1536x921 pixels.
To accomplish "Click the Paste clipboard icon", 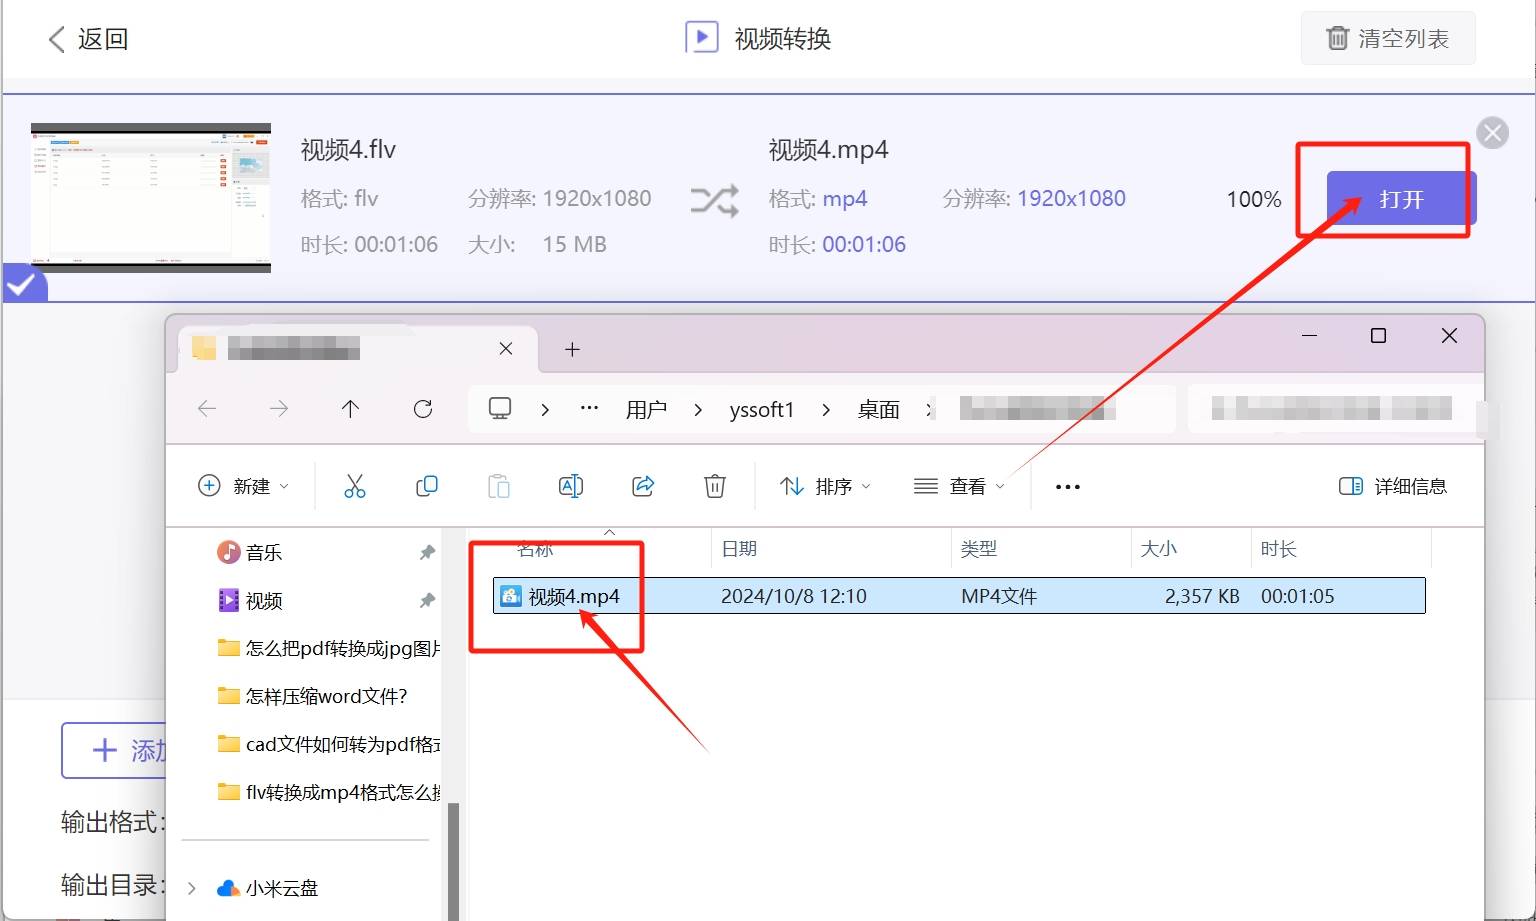I will (x=499, y=486).
